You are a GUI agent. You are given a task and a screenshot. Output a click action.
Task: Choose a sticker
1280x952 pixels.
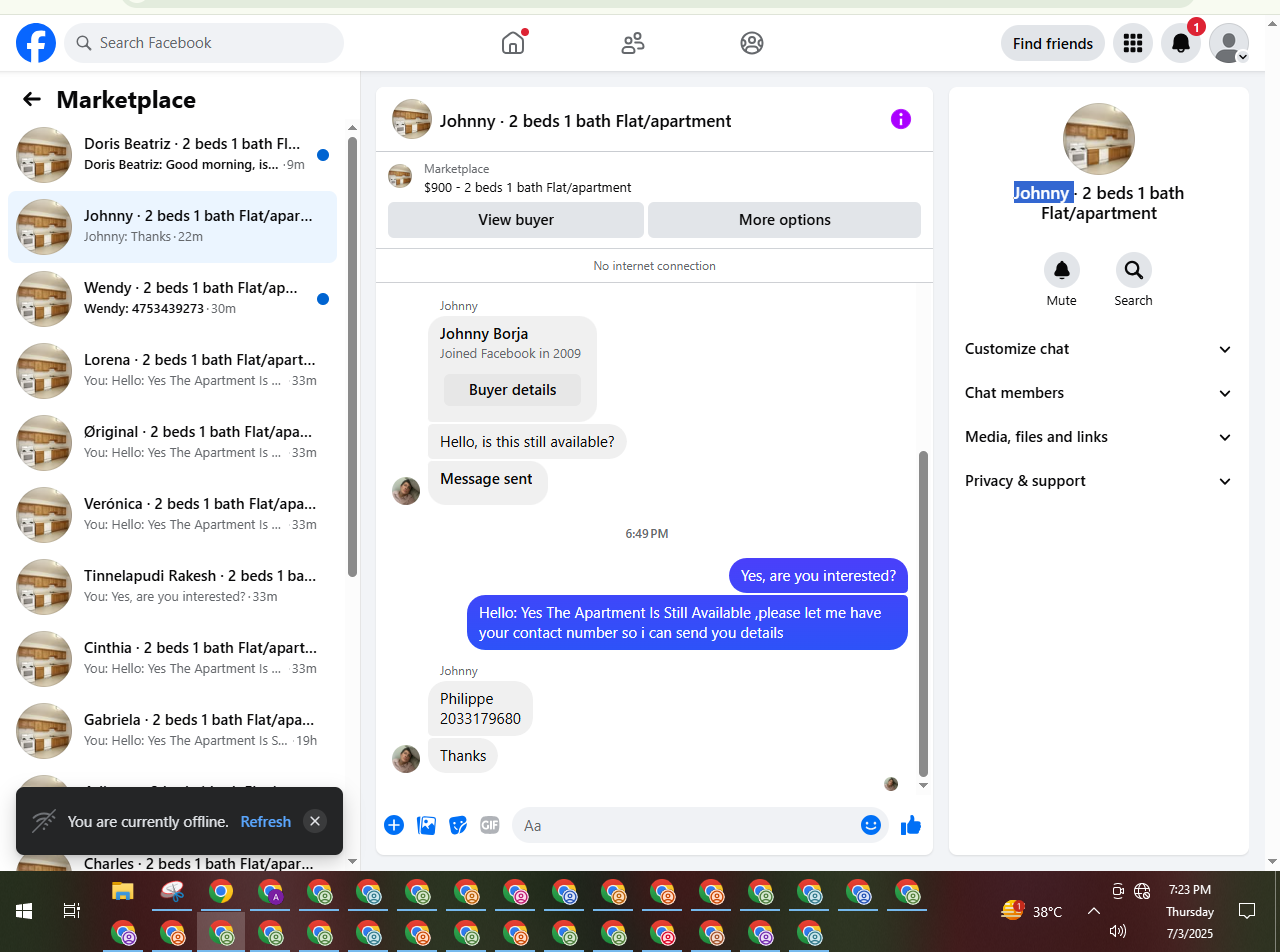click(x=458, y=825)
